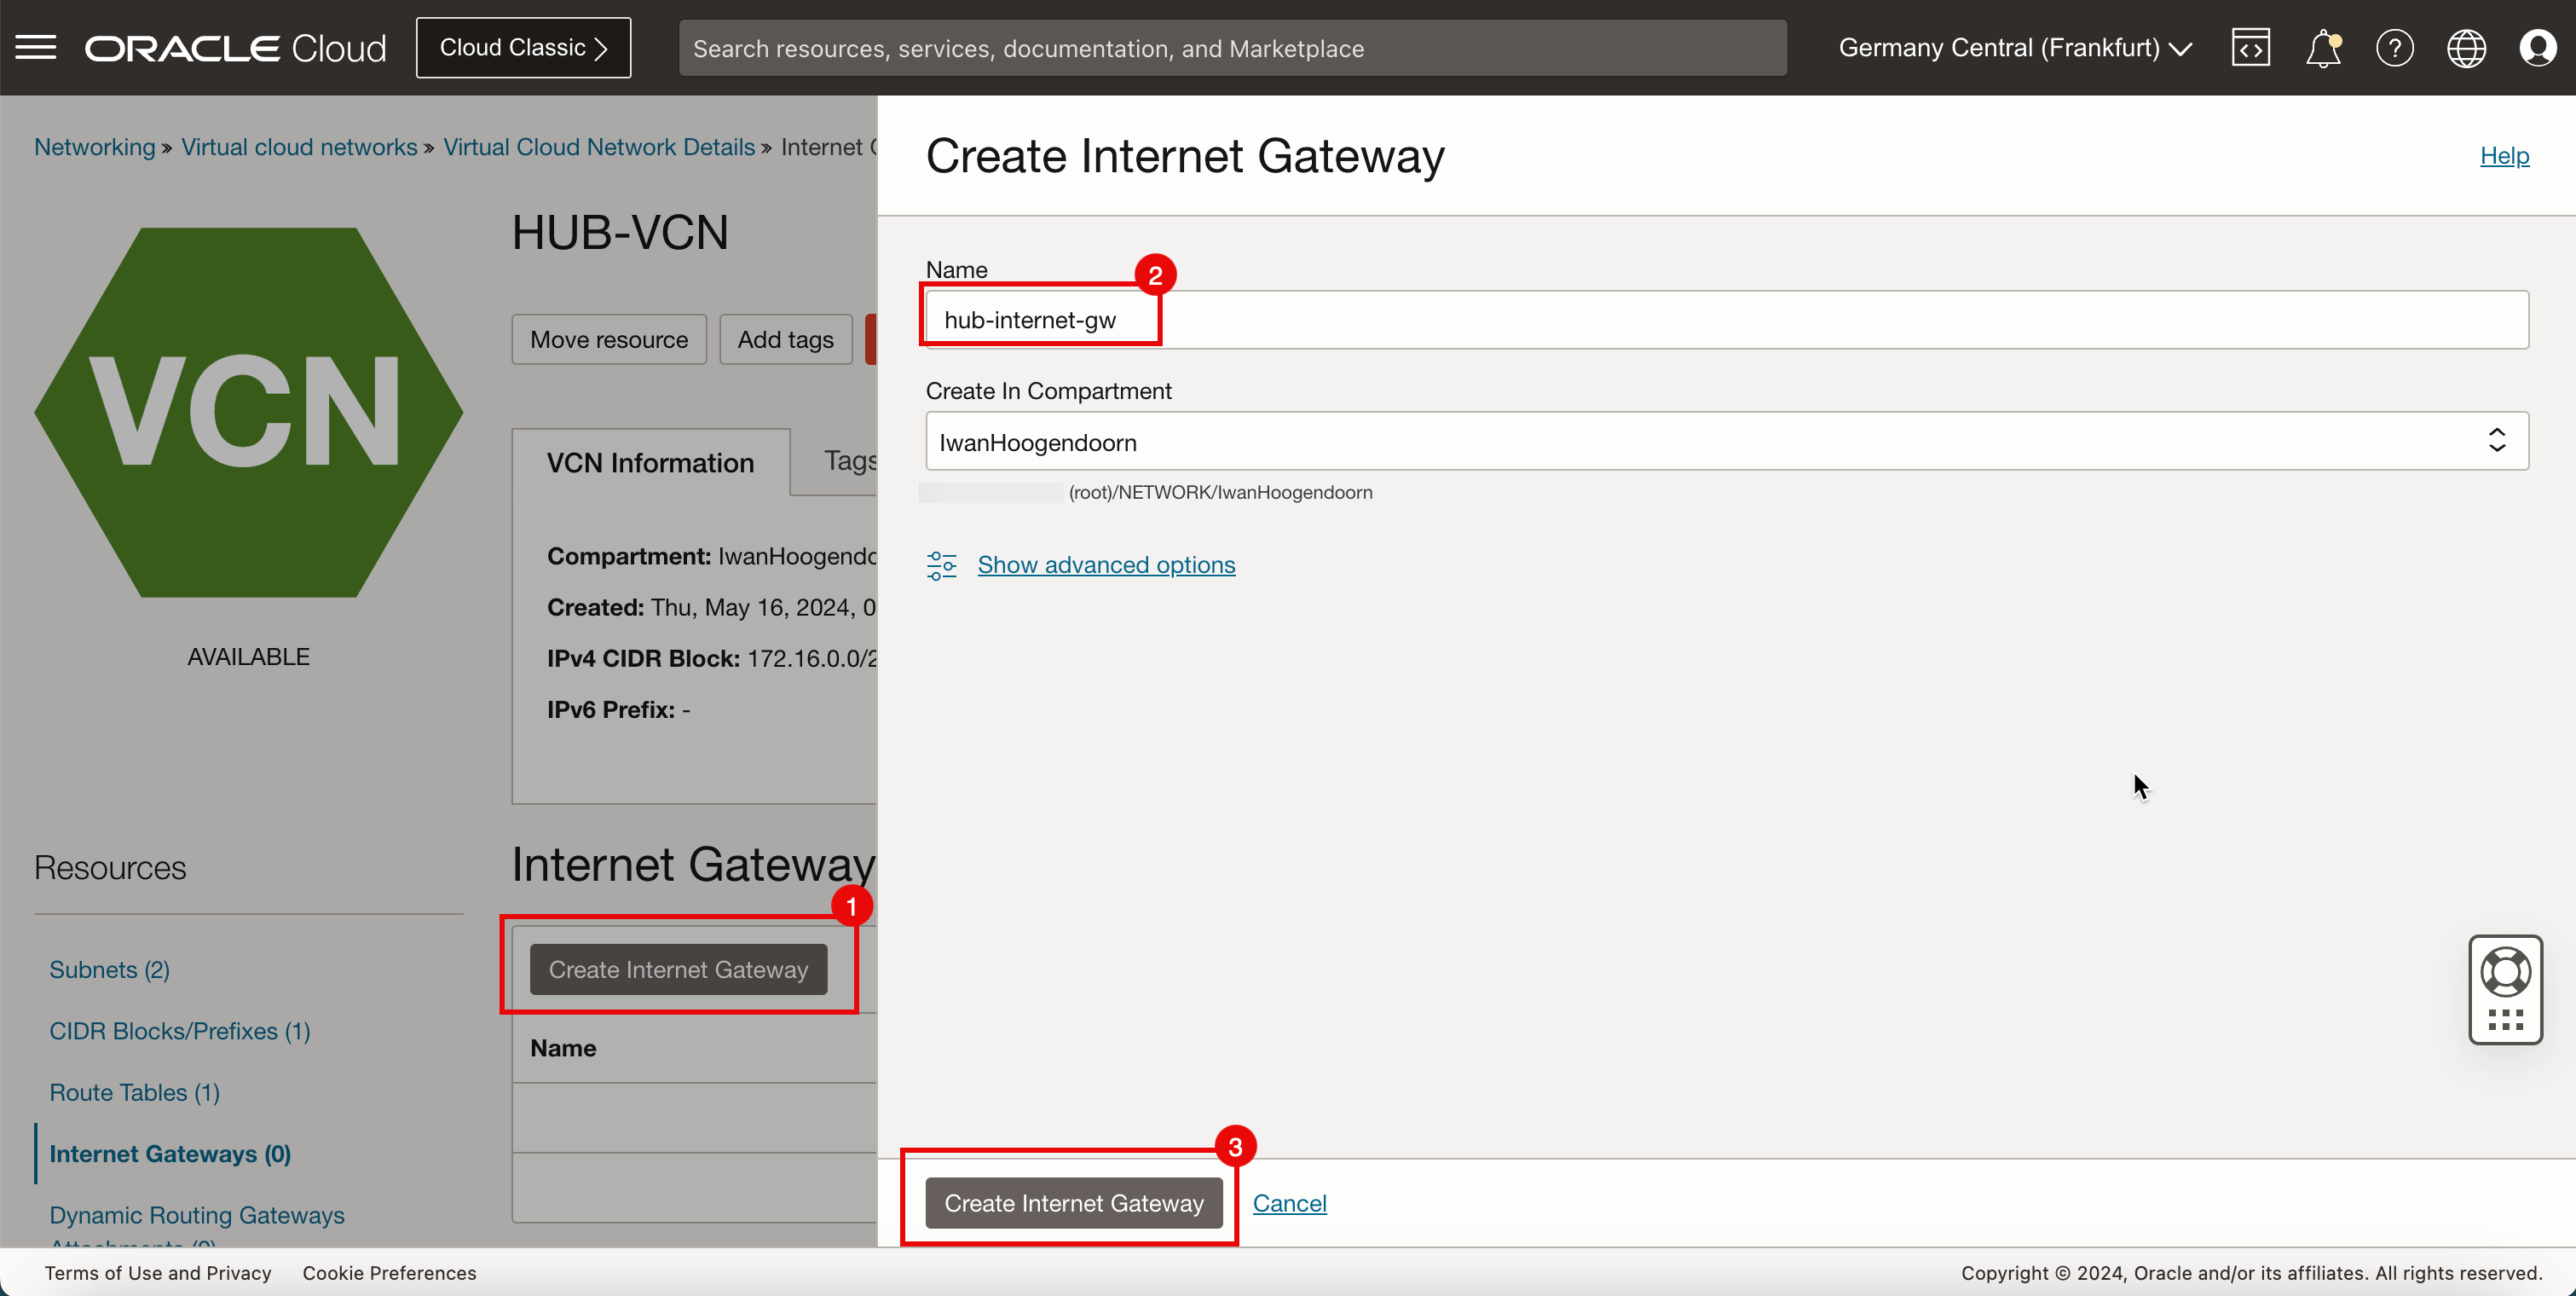Screen dimensions: 2576x1296
Task: Click the user profile avatar icon
Action: pyautogui.click(x=2538, y=48)
